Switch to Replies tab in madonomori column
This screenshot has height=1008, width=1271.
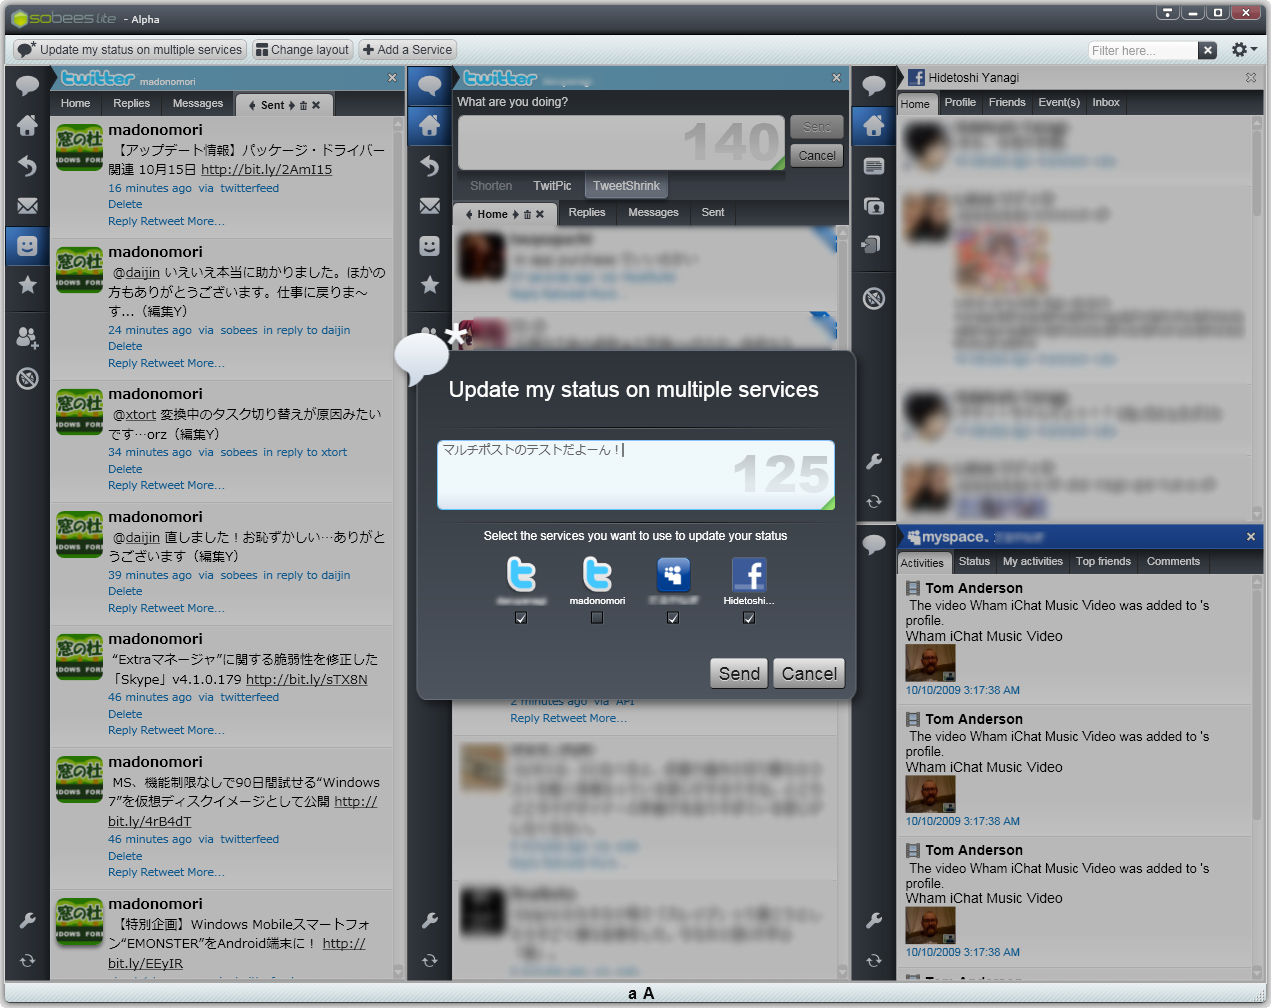pos(131,103)
